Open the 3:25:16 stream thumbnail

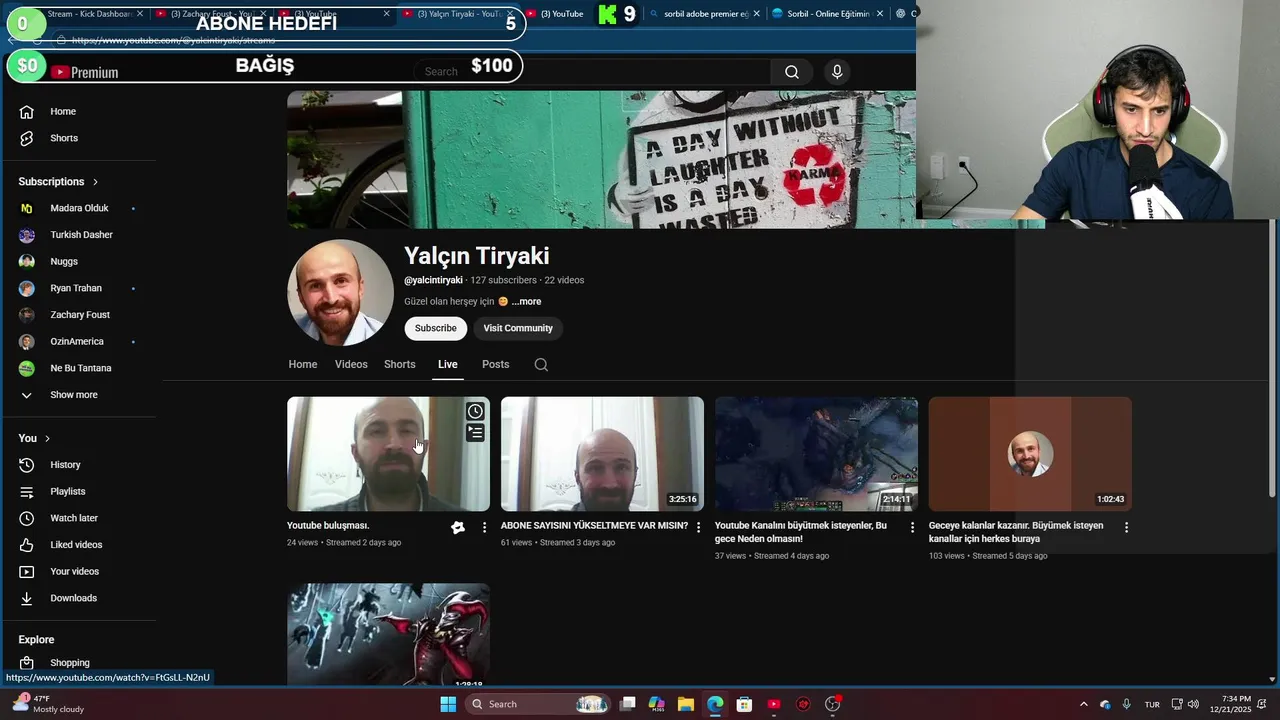[602, 454]
